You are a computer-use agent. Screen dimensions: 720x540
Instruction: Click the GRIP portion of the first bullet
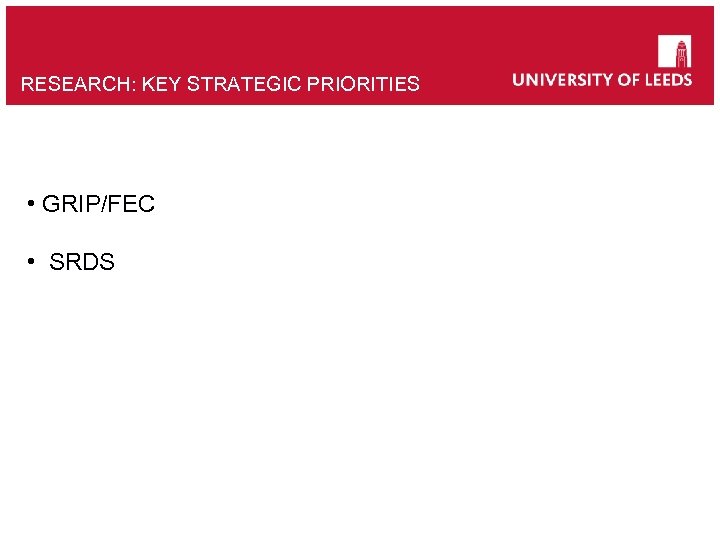click(x=65, y=205)
